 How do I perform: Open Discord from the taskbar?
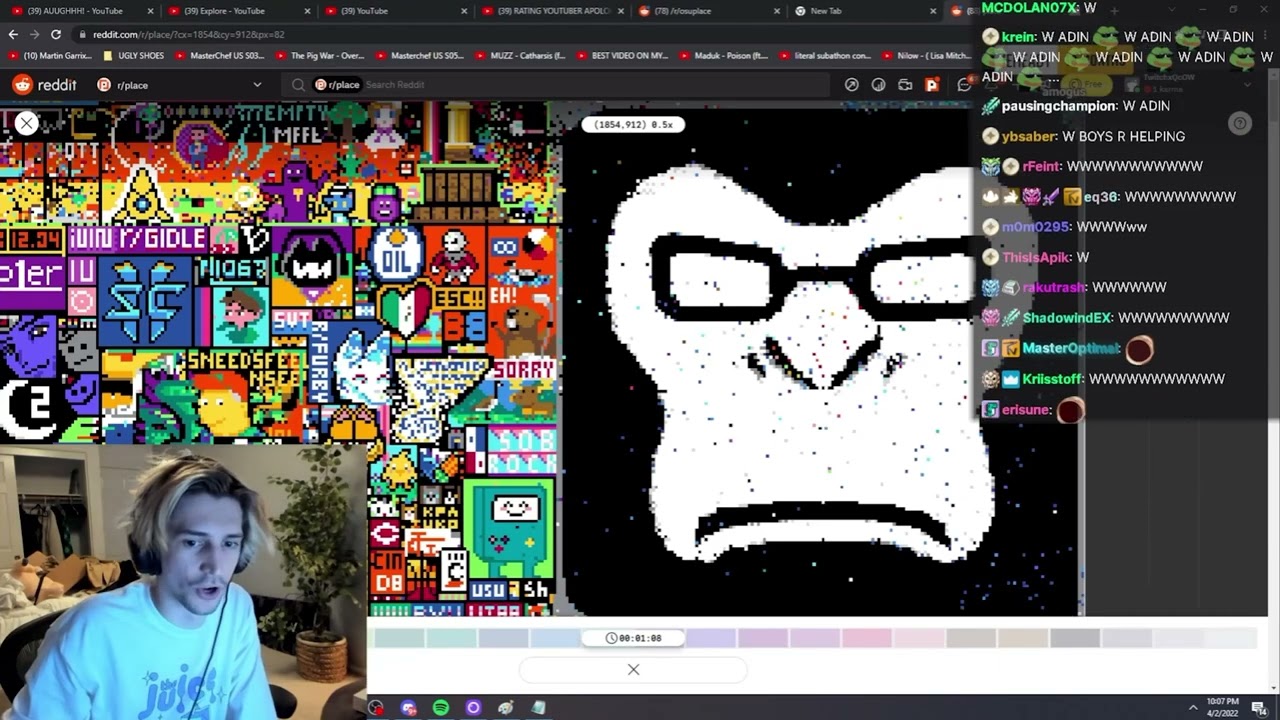tap(408, 708)
